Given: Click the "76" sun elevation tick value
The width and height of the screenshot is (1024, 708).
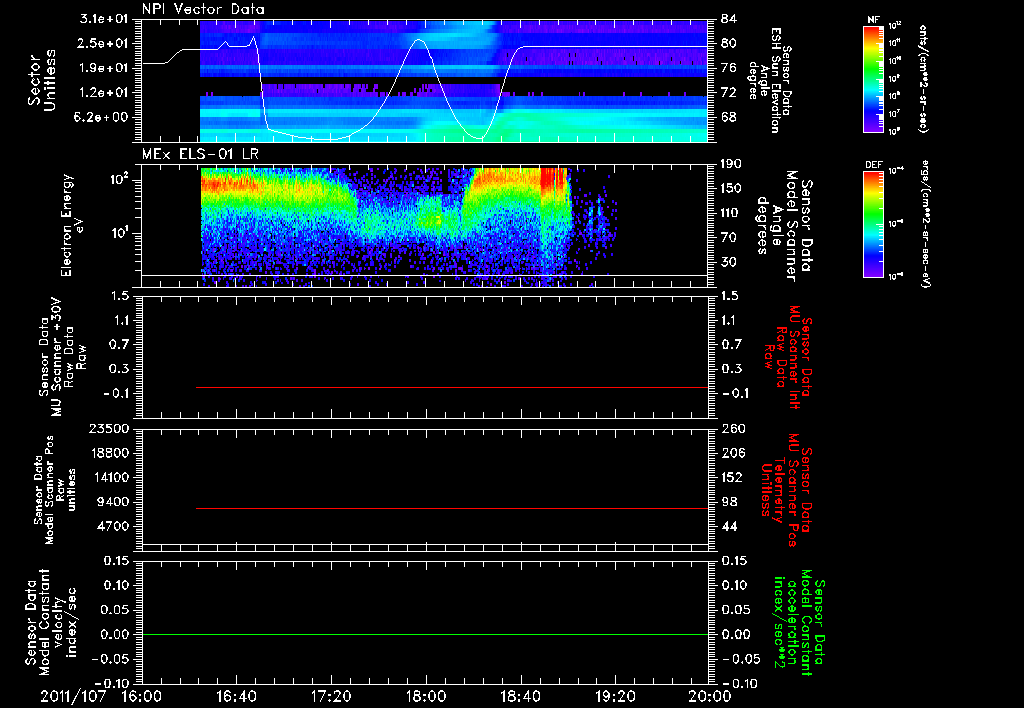Looking at the screenshot, I should [x=729, y=68].
